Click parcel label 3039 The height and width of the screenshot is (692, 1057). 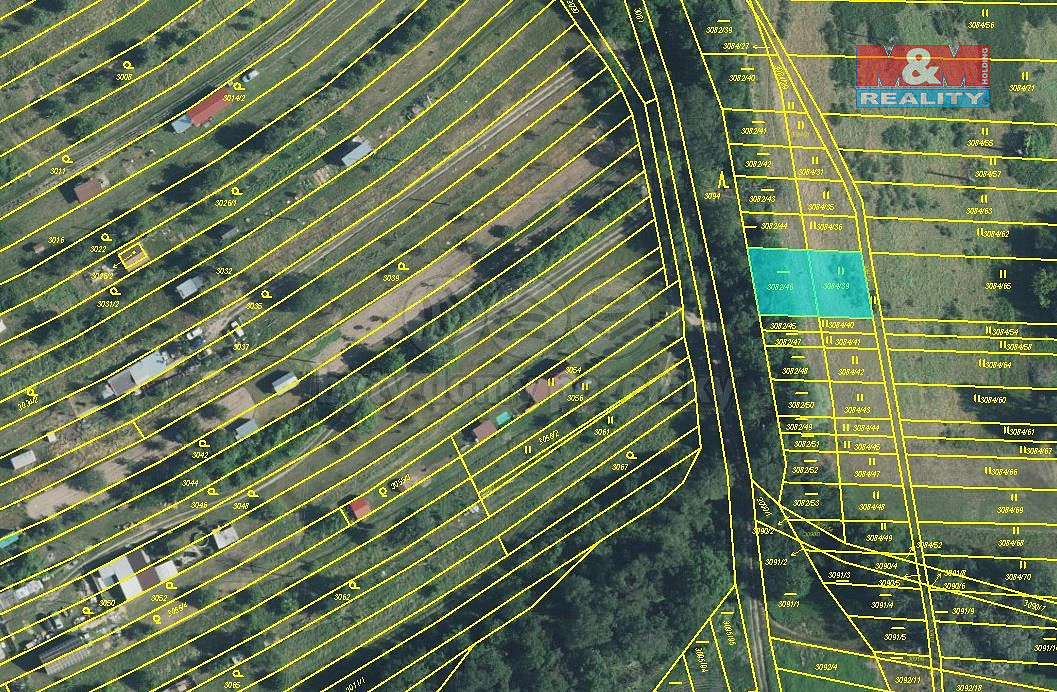tap(391, 278)
